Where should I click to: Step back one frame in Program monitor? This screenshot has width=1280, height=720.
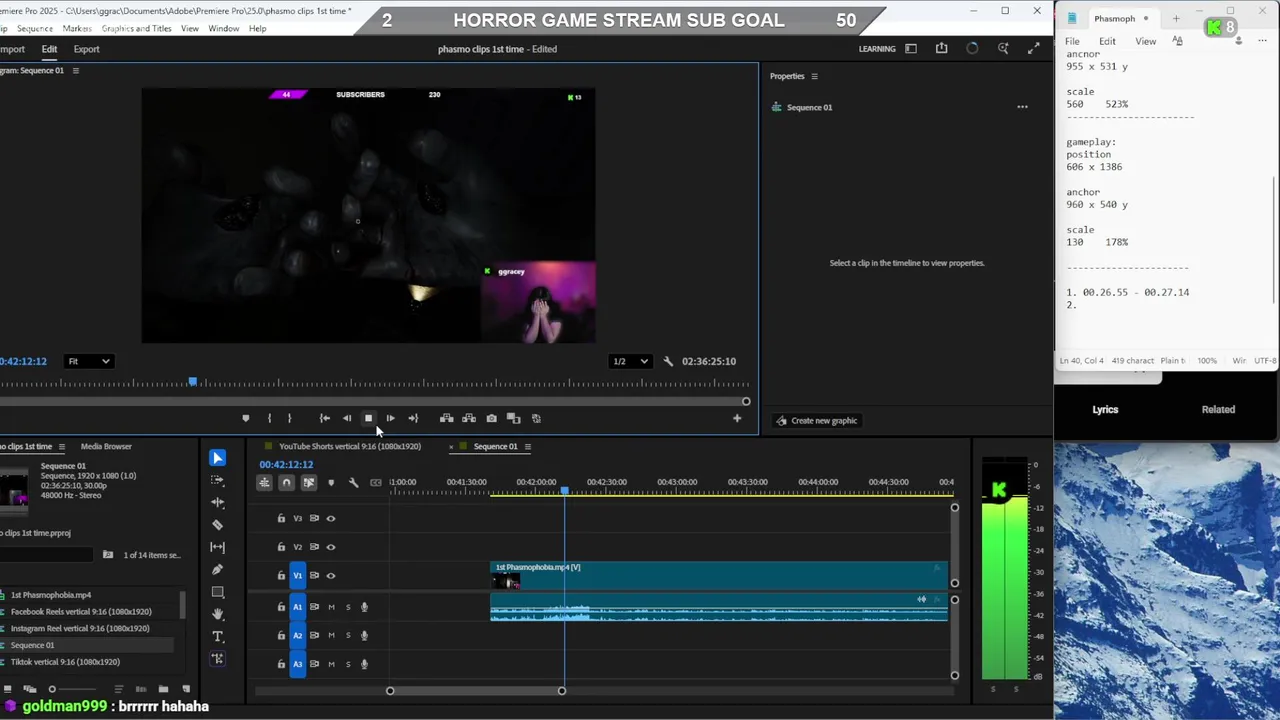(346, 418)
